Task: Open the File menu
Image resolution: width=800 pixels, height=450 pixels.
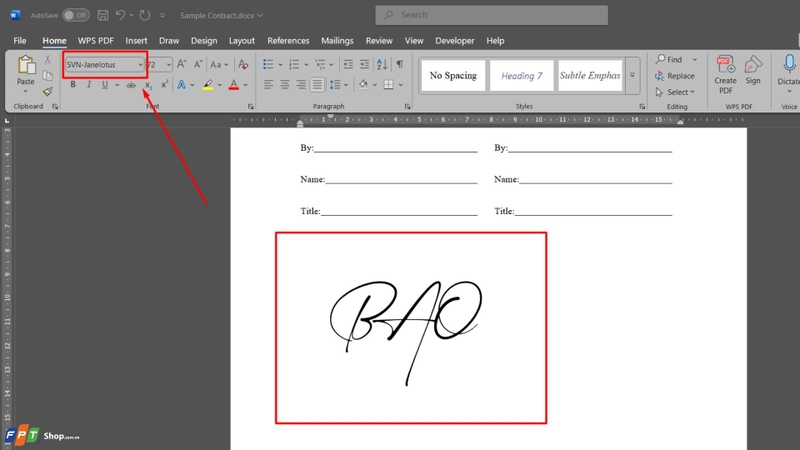Action: click(x=20, y=41)
